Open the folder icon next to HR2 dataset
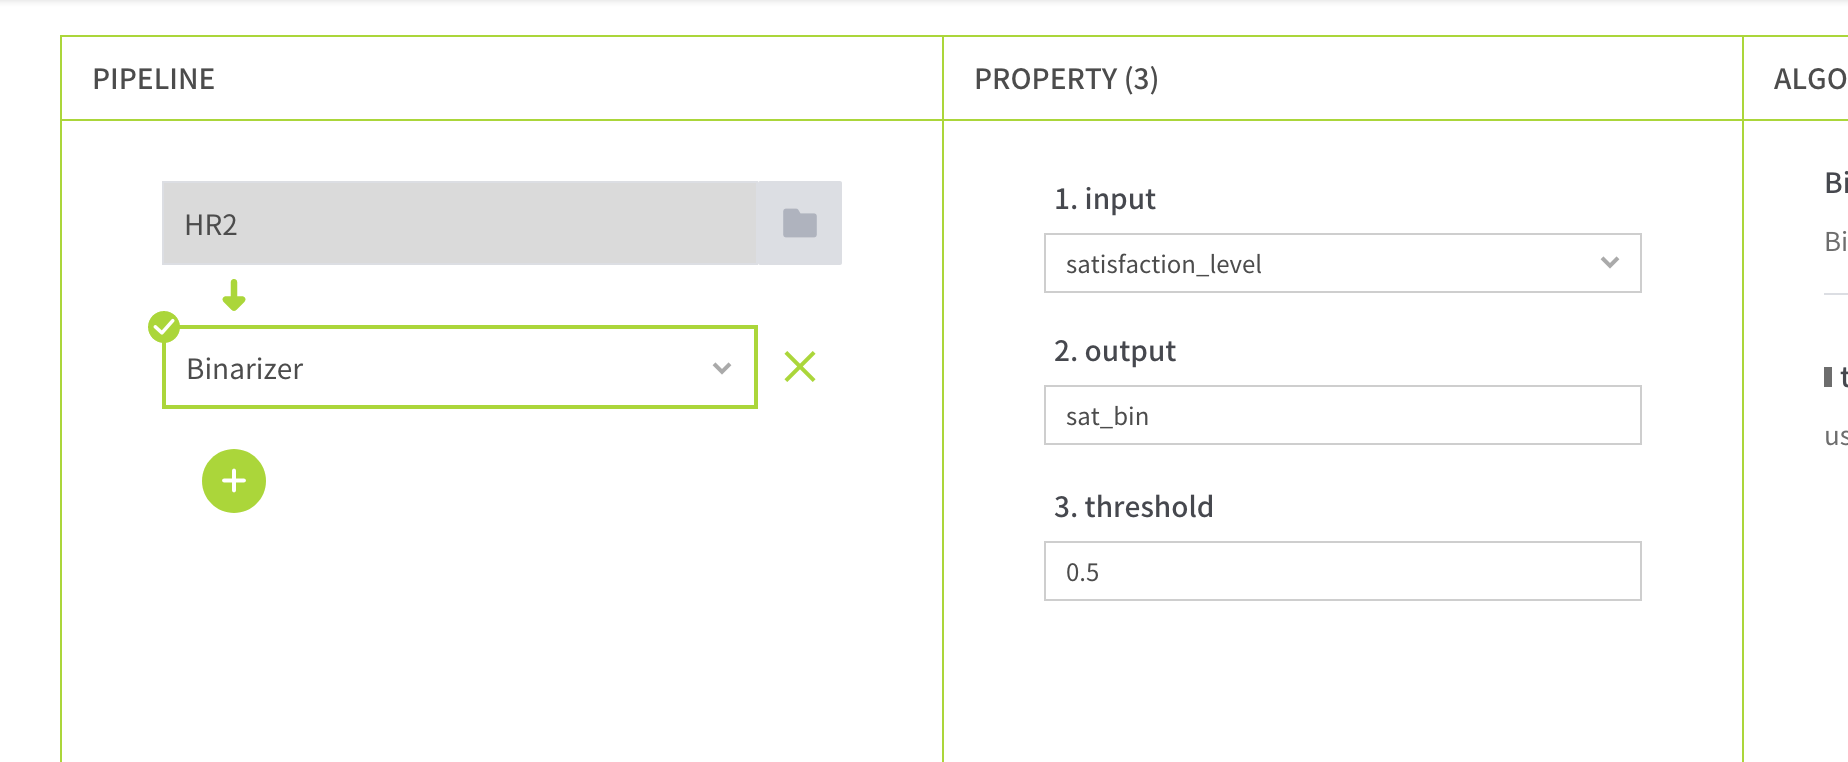1848x762 pixels. (798, 223)
